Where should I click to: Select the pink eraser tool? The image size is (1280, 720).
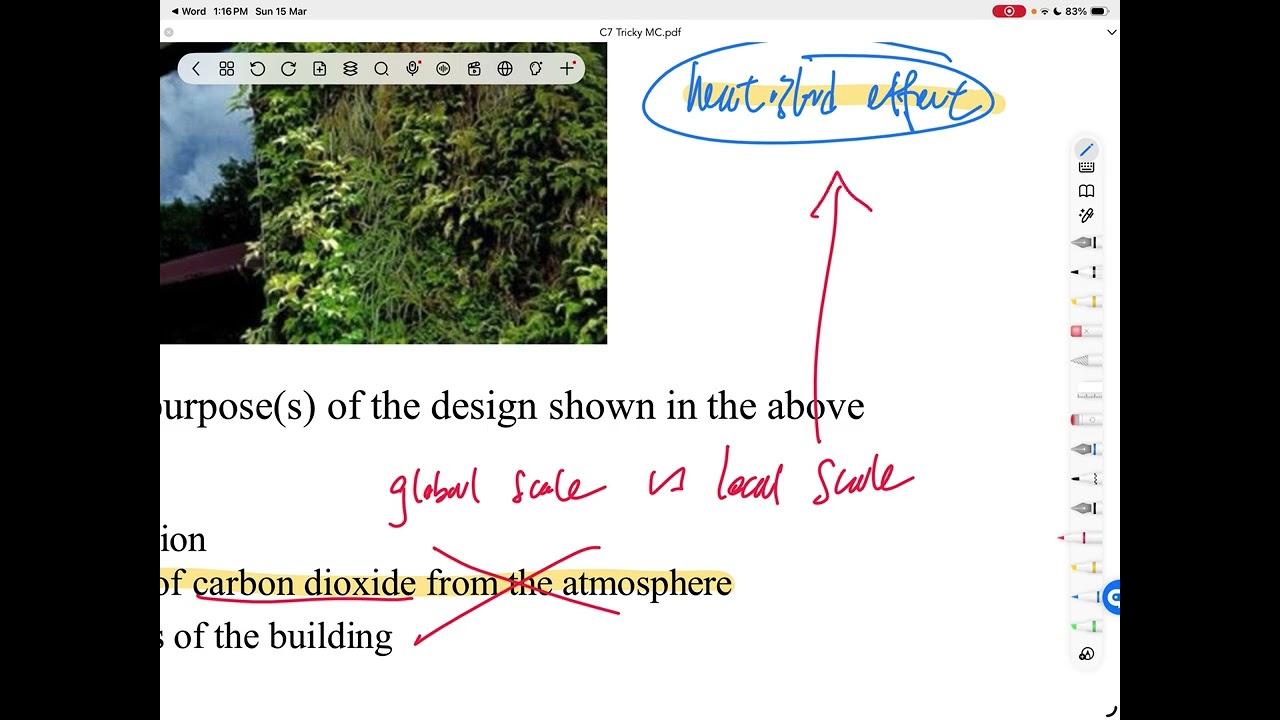[x=1086, y=331]
